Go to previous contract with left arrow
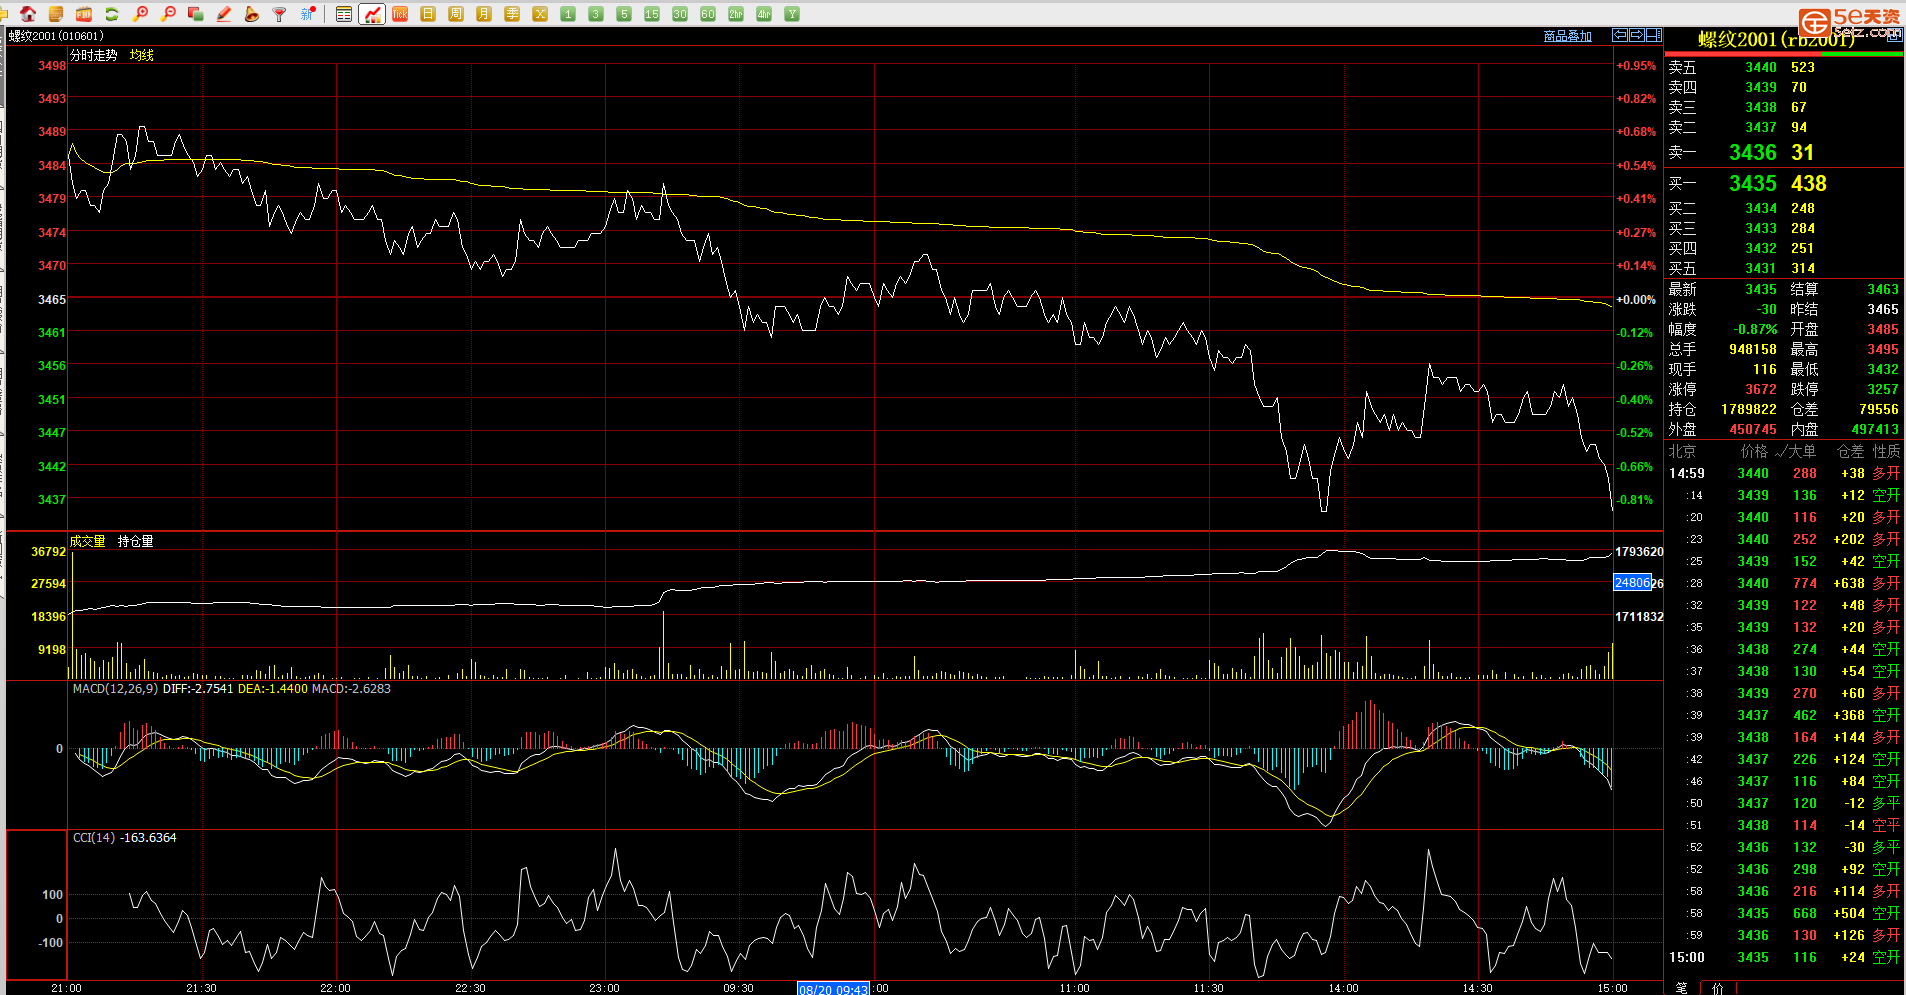1906x995 pixels. (1620, 35)
